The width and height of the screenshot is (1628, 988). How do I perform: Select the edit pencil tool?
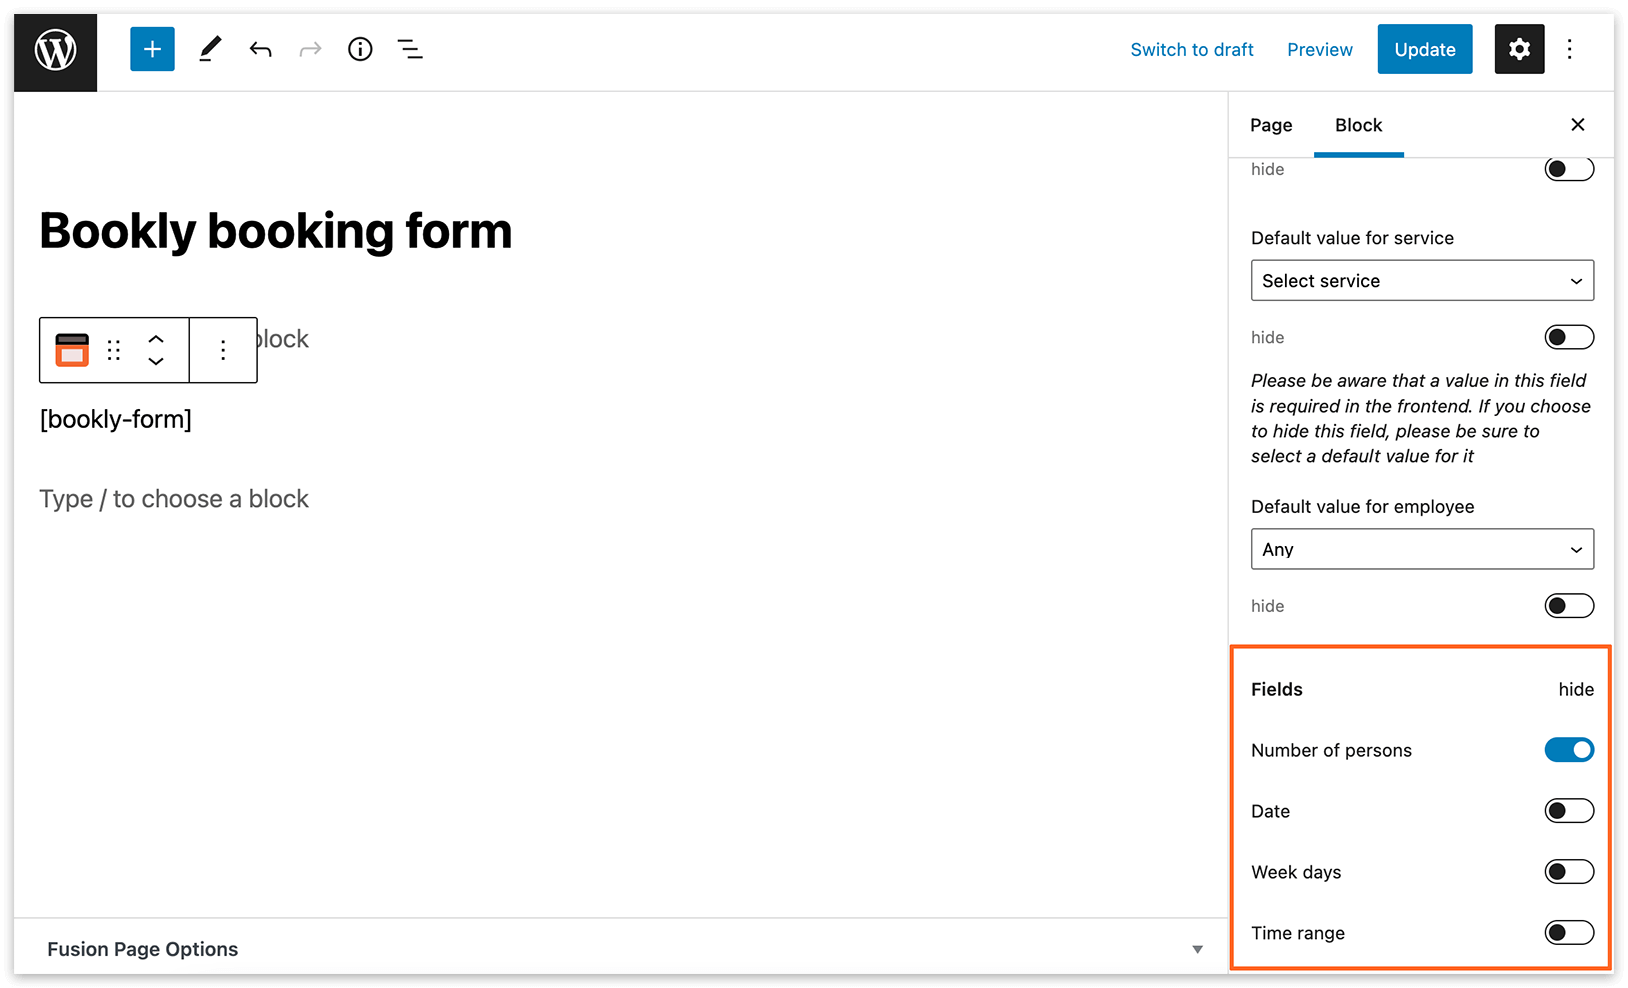[x=210, y=49]
